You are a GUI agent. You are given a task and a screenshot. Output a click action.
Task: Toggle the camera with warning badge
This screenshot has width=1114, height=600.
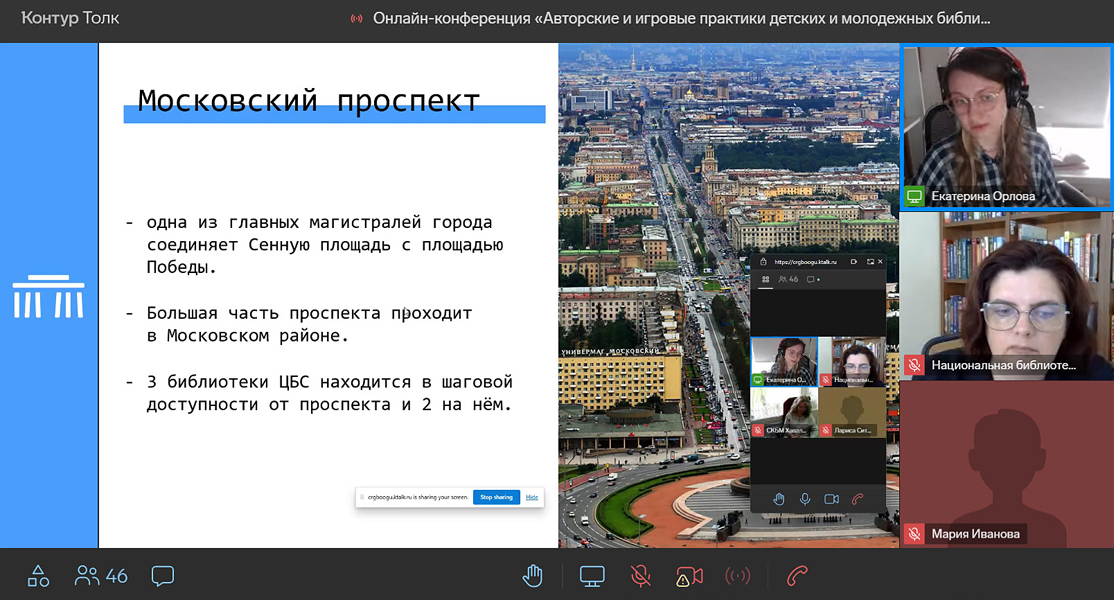(689, 576)
